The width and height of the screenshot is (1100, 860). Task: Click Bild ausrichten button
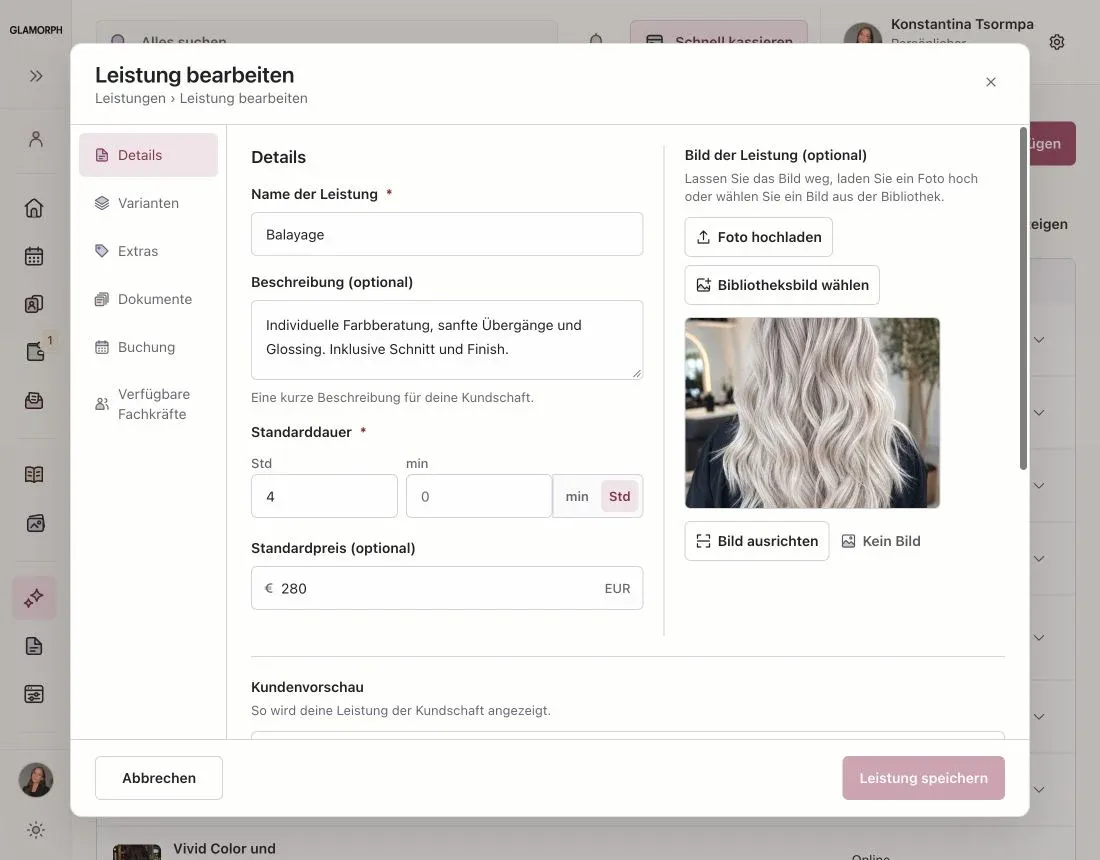click(756, 541)
